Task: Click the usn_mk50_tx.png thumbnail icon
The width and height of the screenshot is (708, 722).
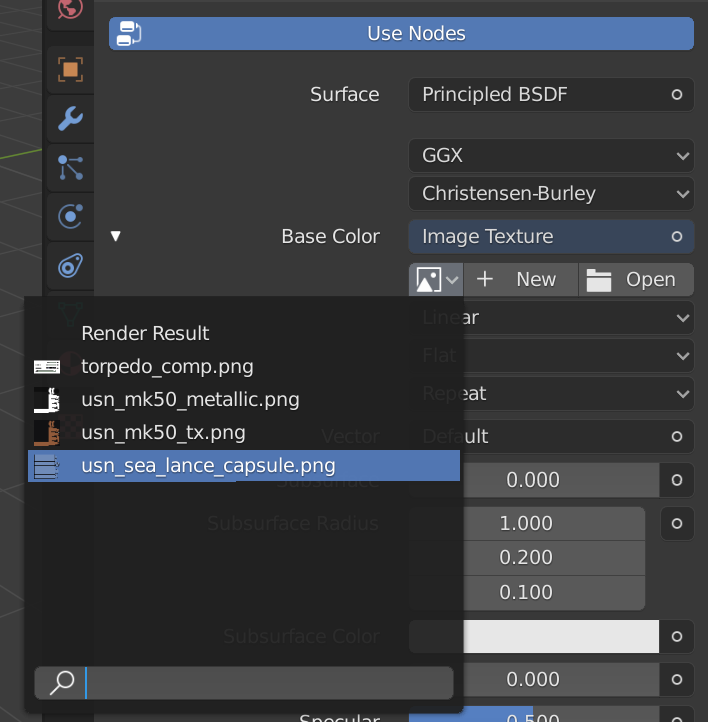Action: pyautogui.click(x=47, y=433)
